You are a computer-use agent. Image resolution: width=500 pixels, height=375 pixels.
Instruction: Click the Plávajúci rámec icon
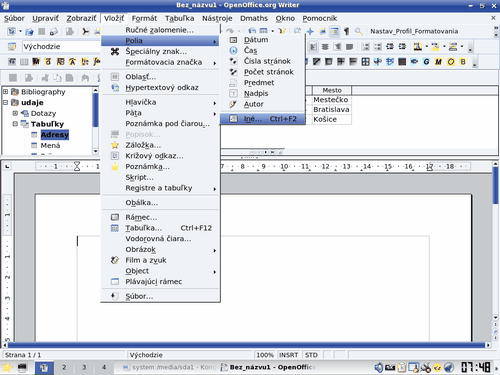pyautogui.click(x=115, y=282)
